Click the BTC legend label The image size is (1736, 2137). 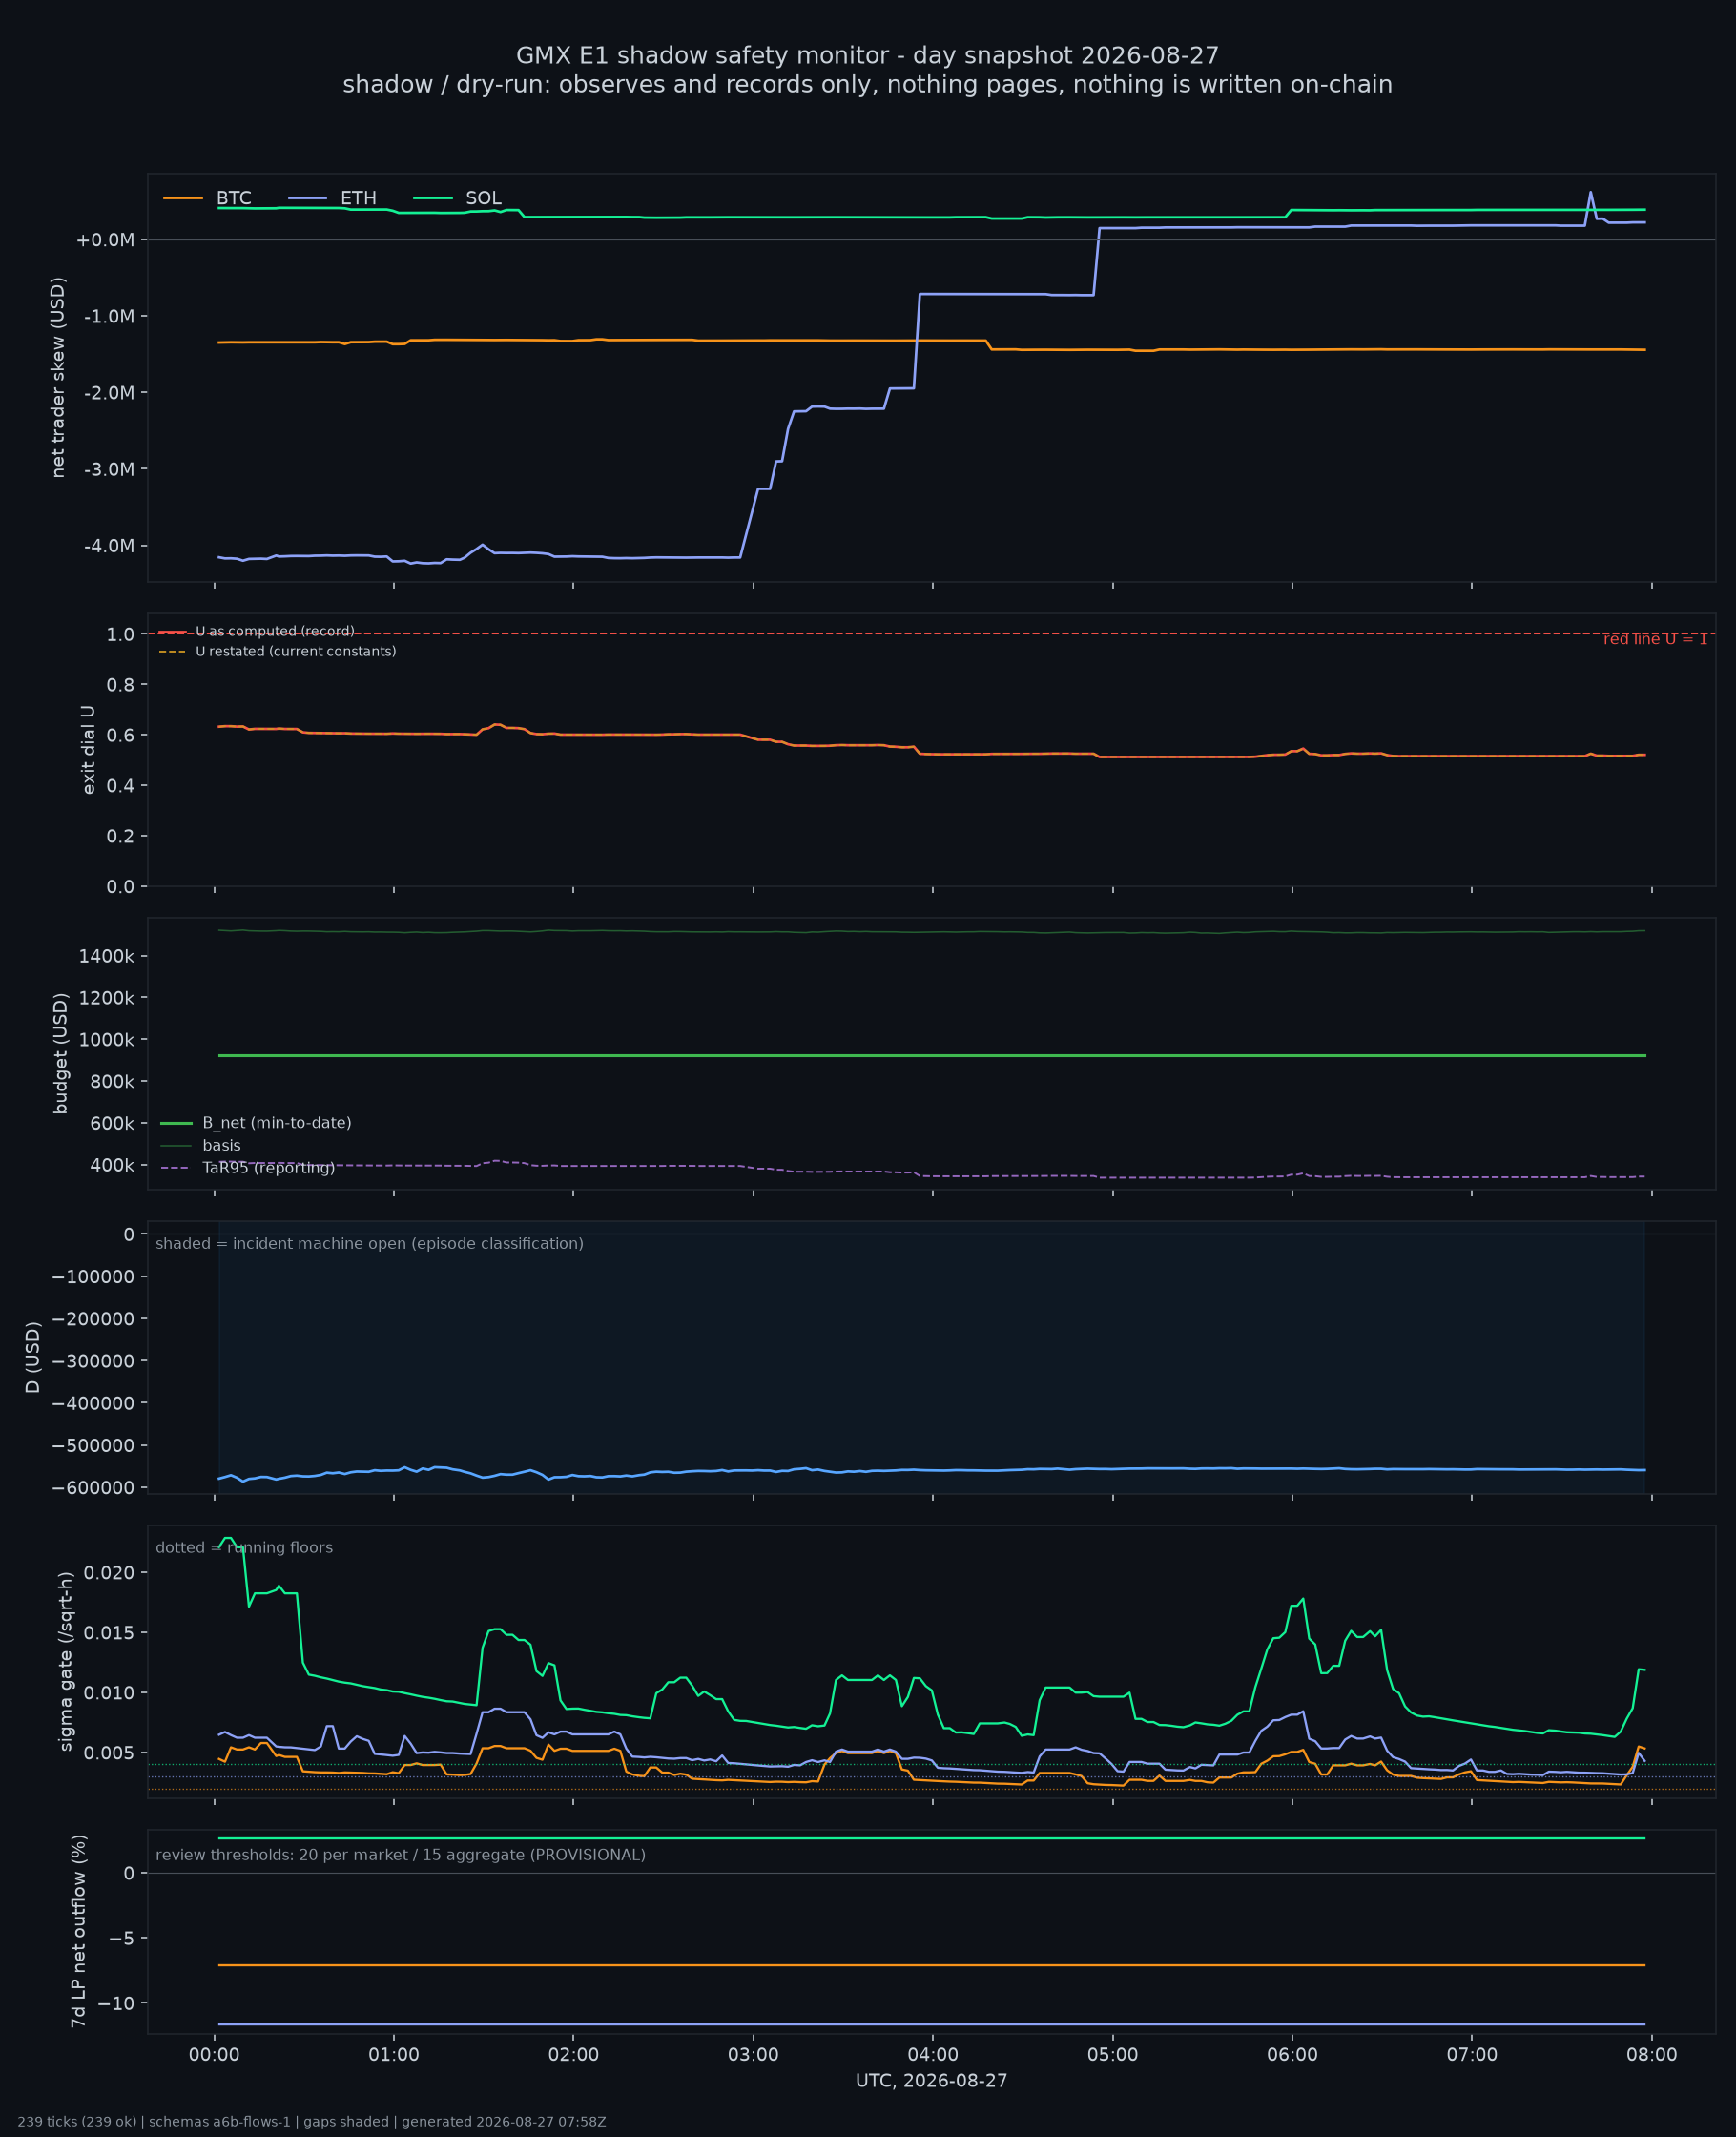click(x=234, y=198)
